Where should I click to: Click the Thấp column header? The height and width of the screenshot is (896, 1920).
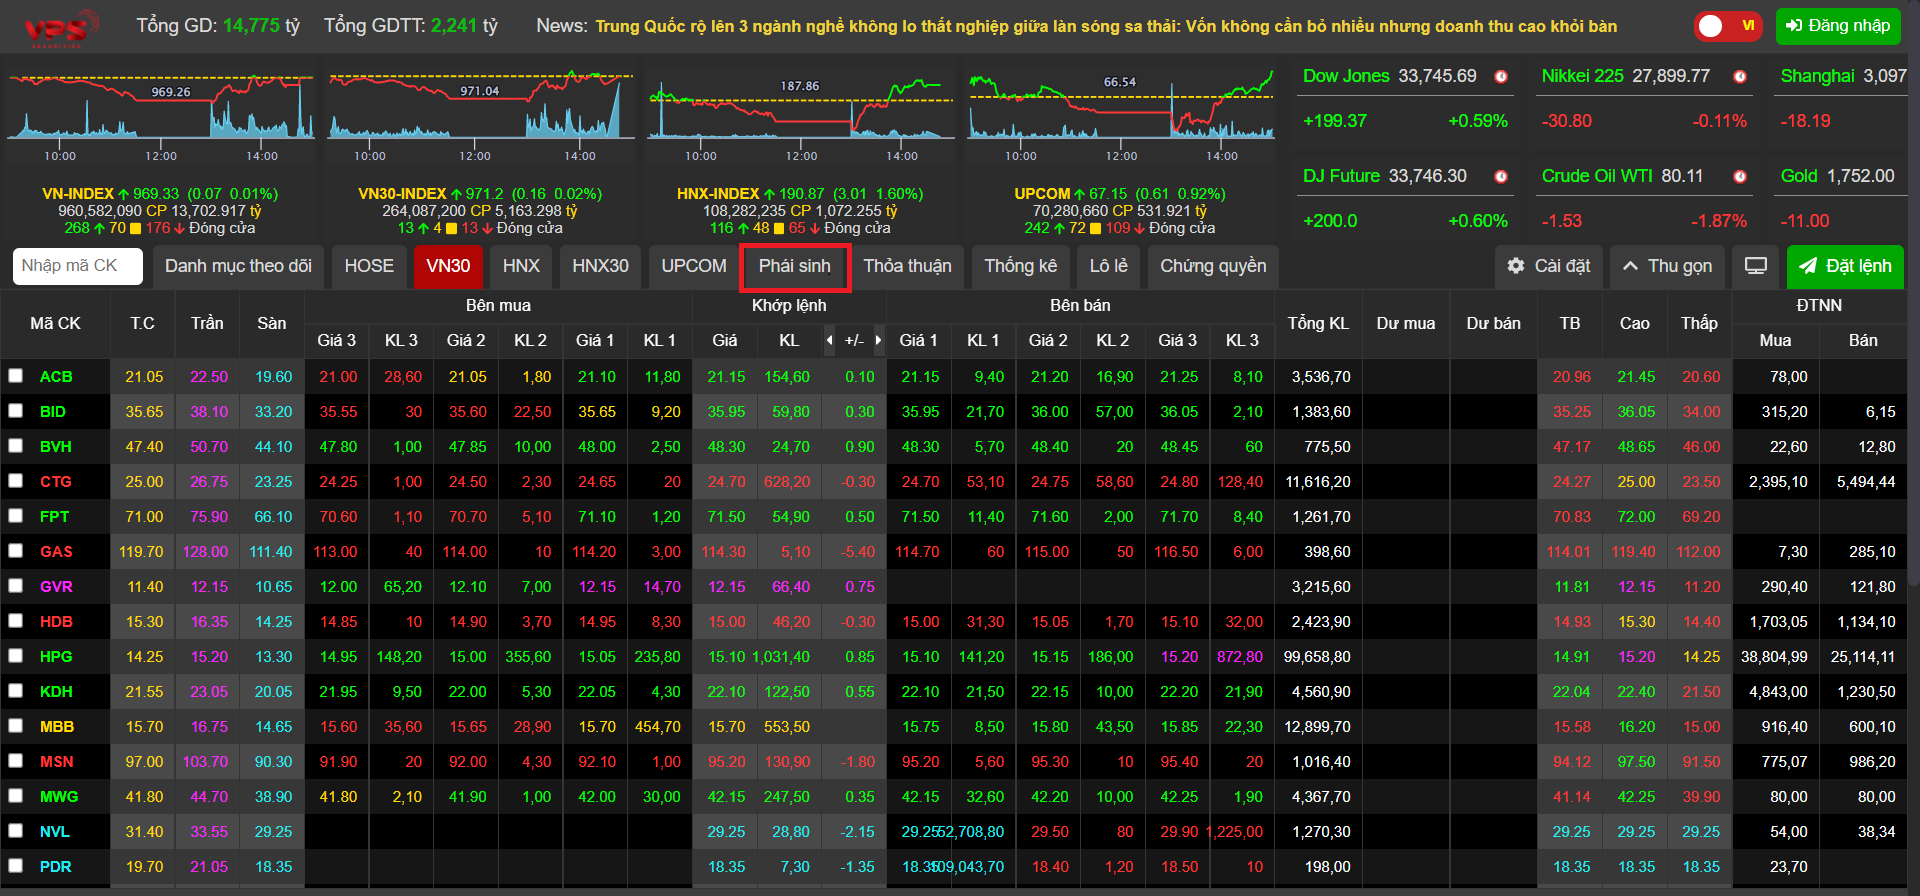[1699, 324]
